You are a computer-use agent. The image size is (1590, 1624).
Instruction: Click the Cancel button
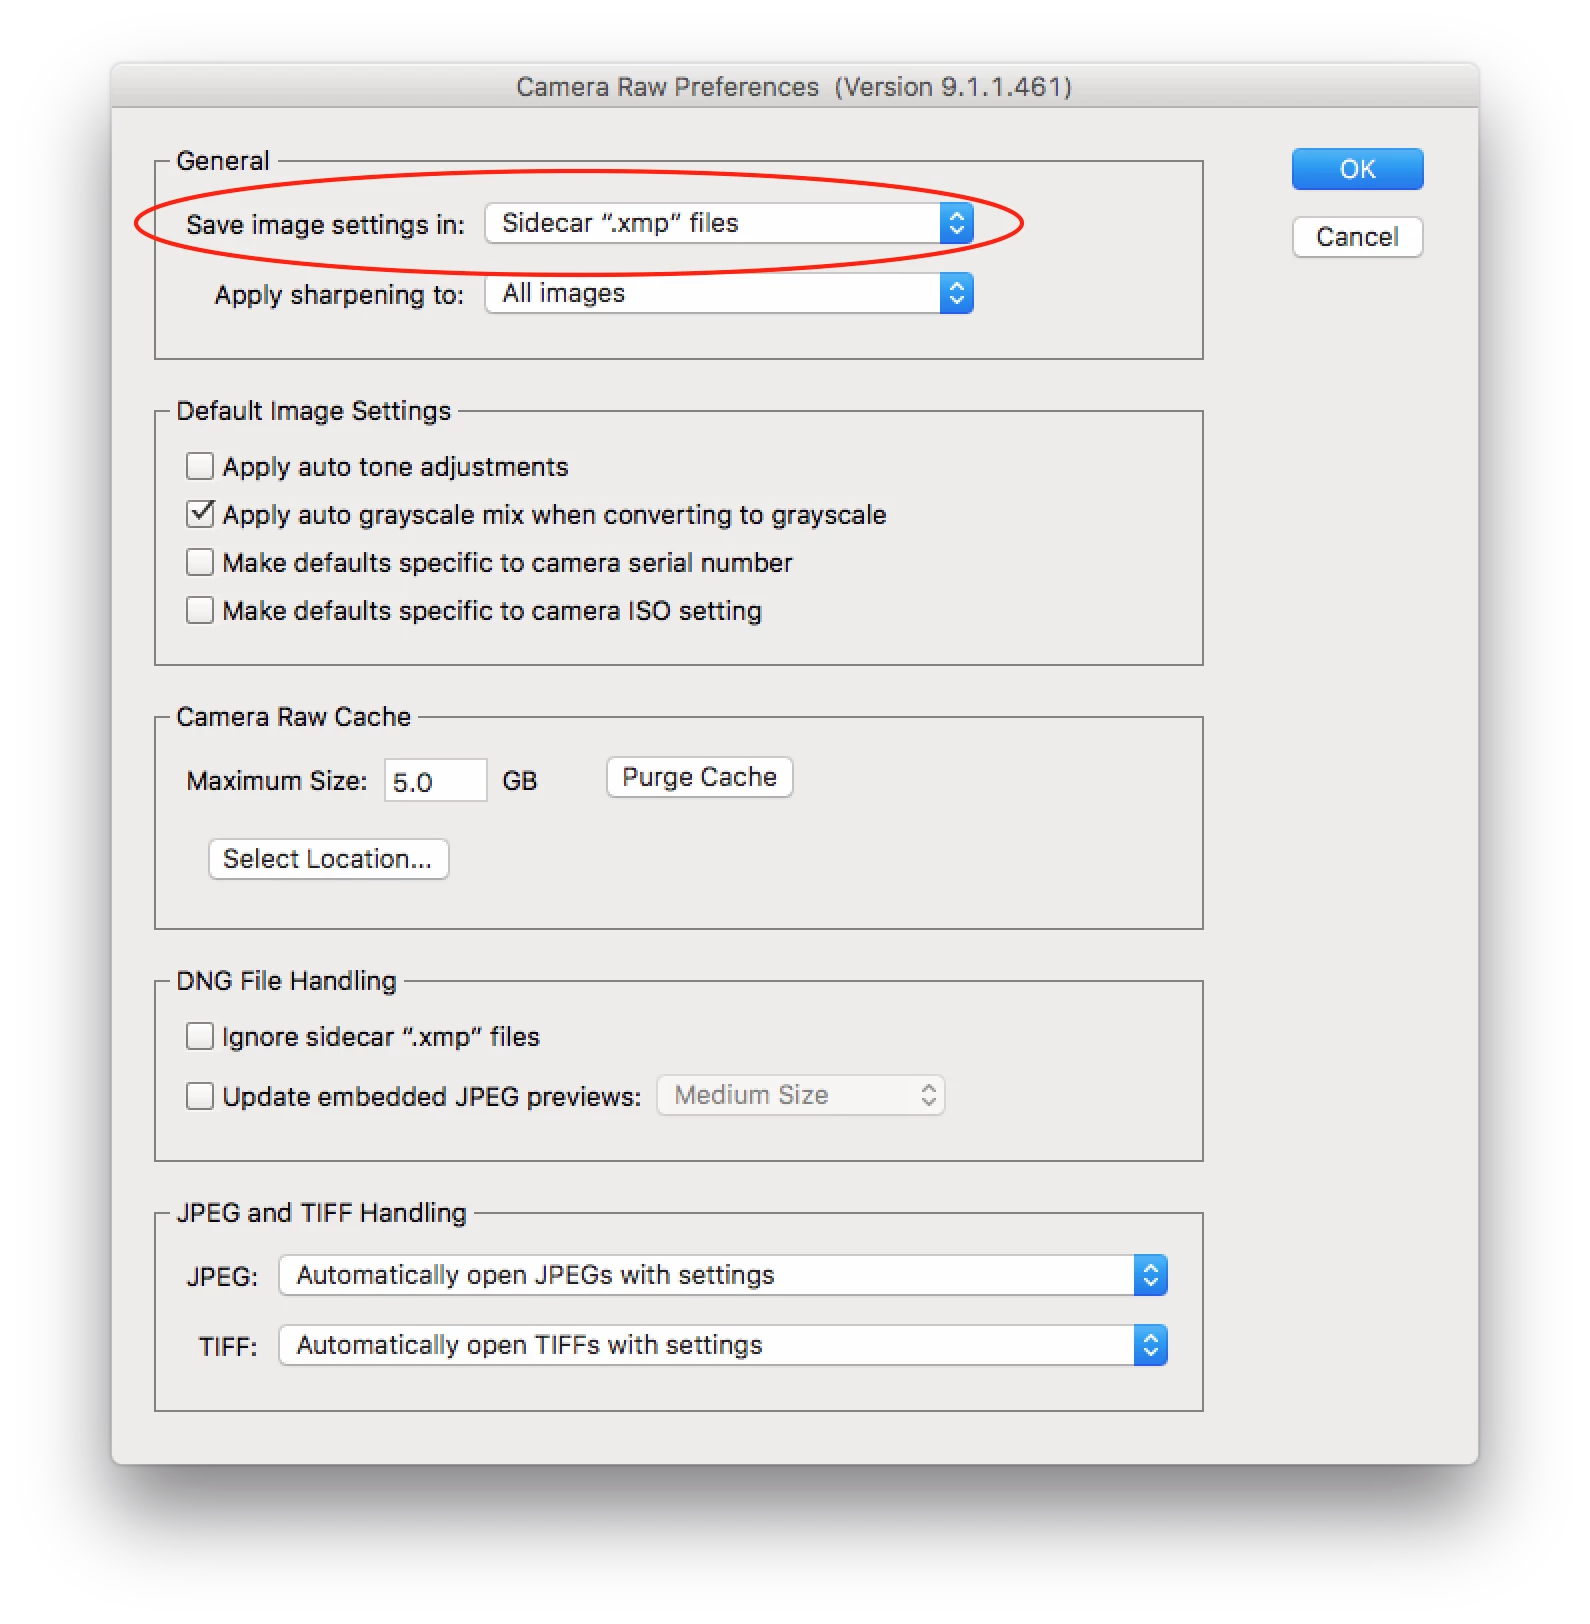coord(1357,237)
